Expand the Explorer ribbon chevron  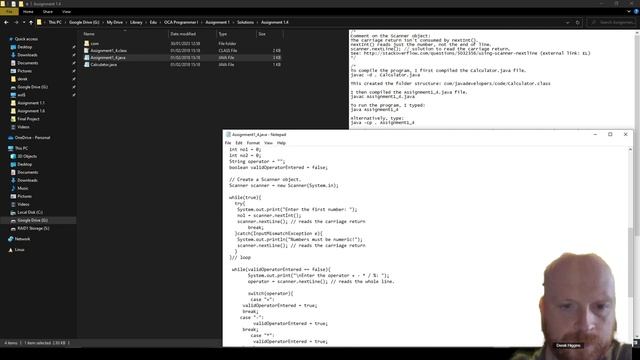(629, 12)
